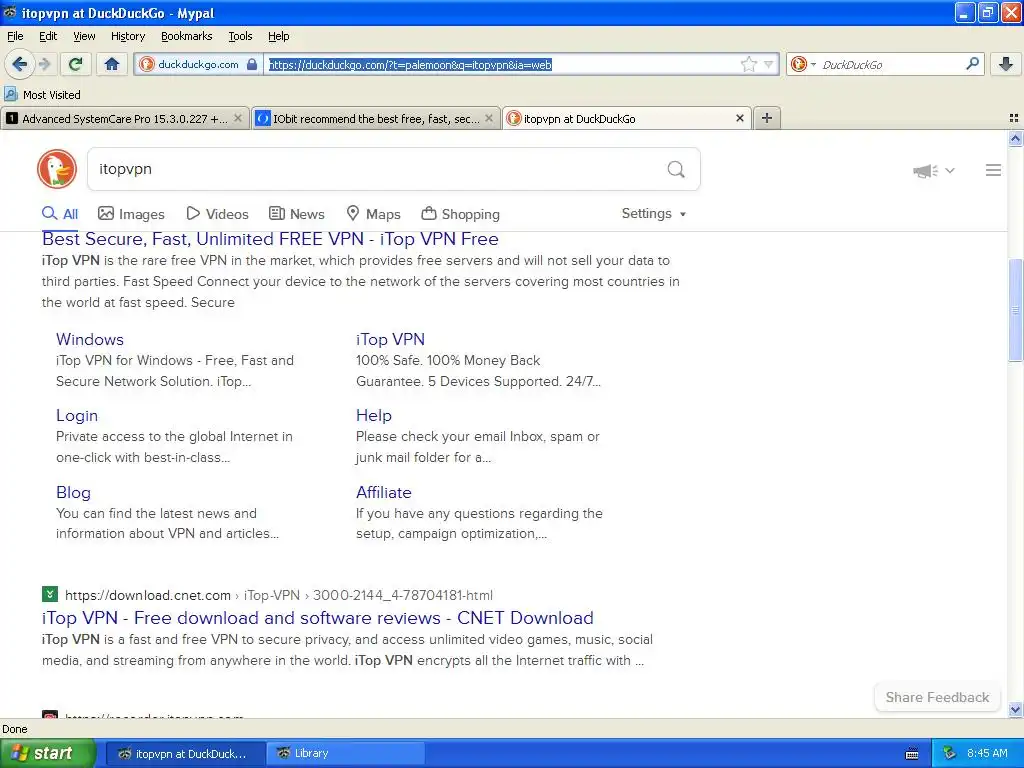This screenshot has width=1024, height=768.
Task: Expand the chevron beside the megaphone
Action: click(x=950, y=170)
